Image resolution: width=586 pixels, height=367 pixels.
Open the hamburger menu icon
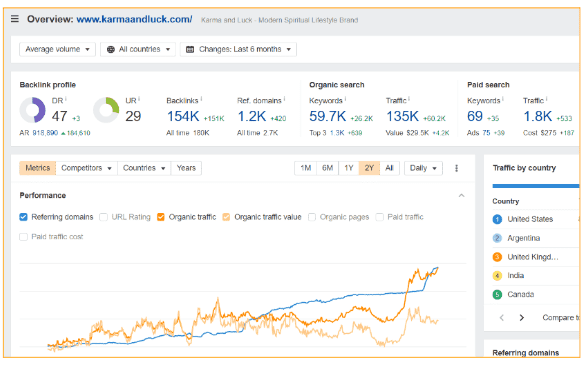15,19
